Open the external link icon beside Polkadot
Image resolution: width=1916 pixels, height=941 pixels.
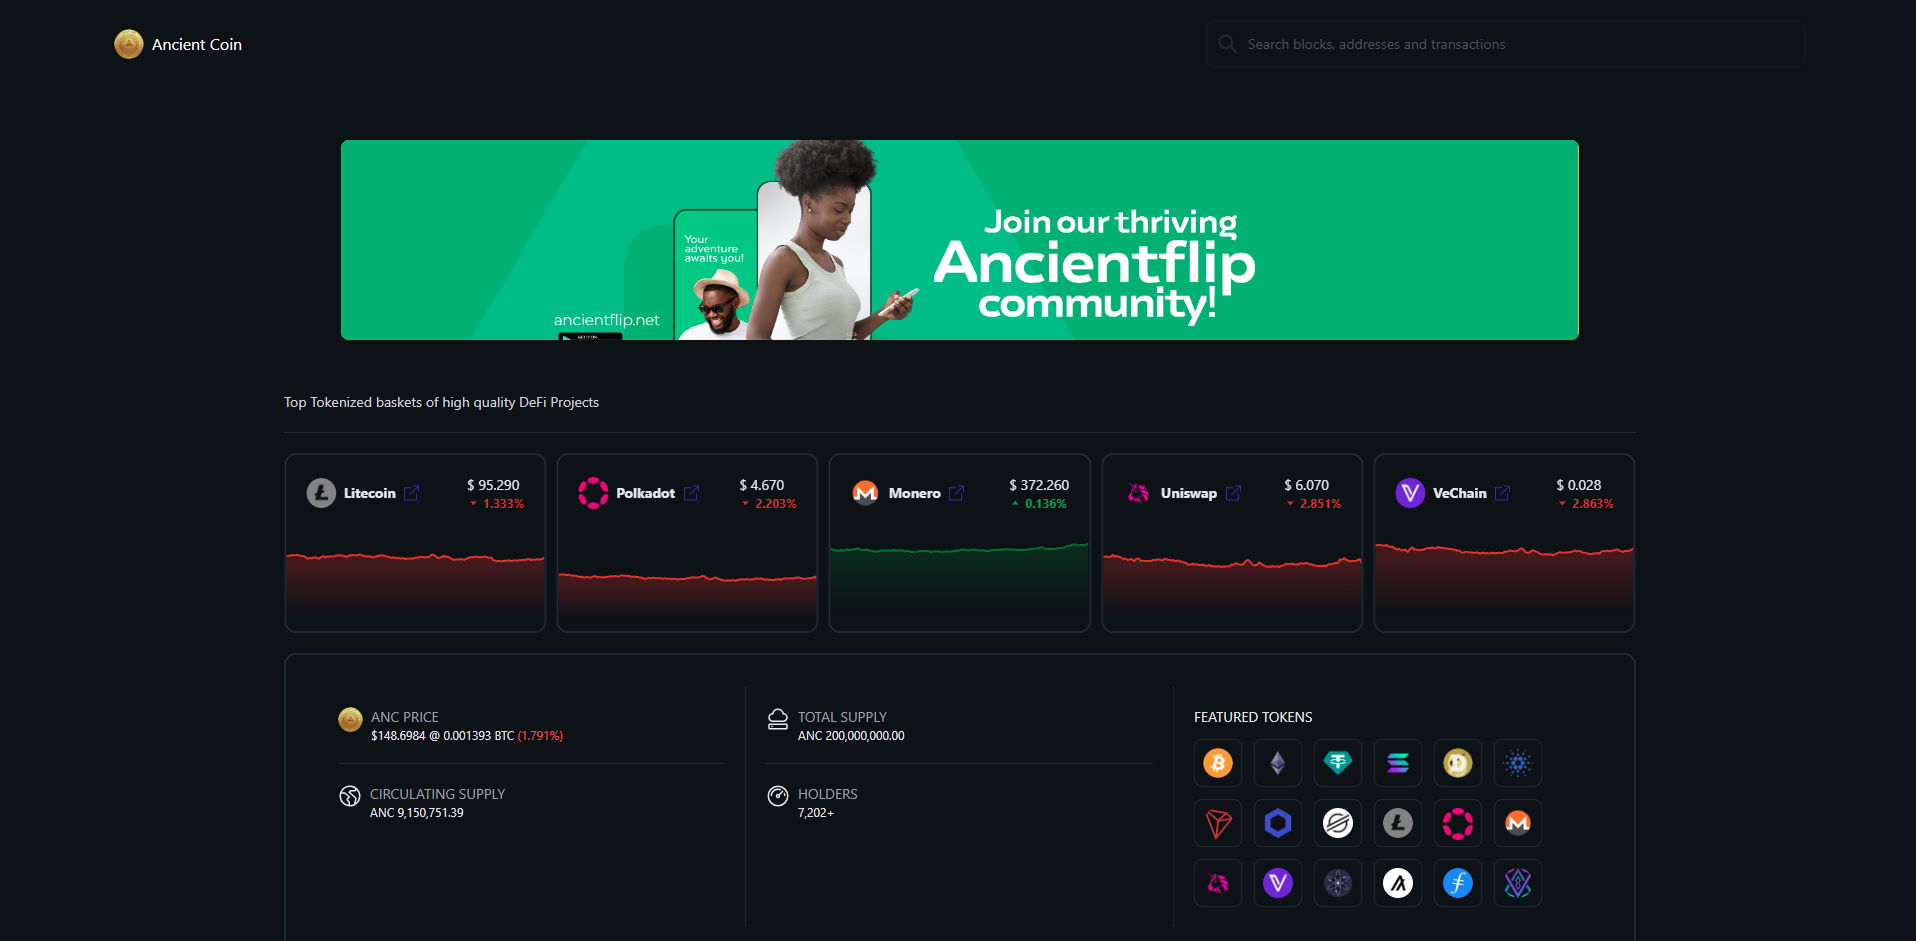(x=691, y=493)
